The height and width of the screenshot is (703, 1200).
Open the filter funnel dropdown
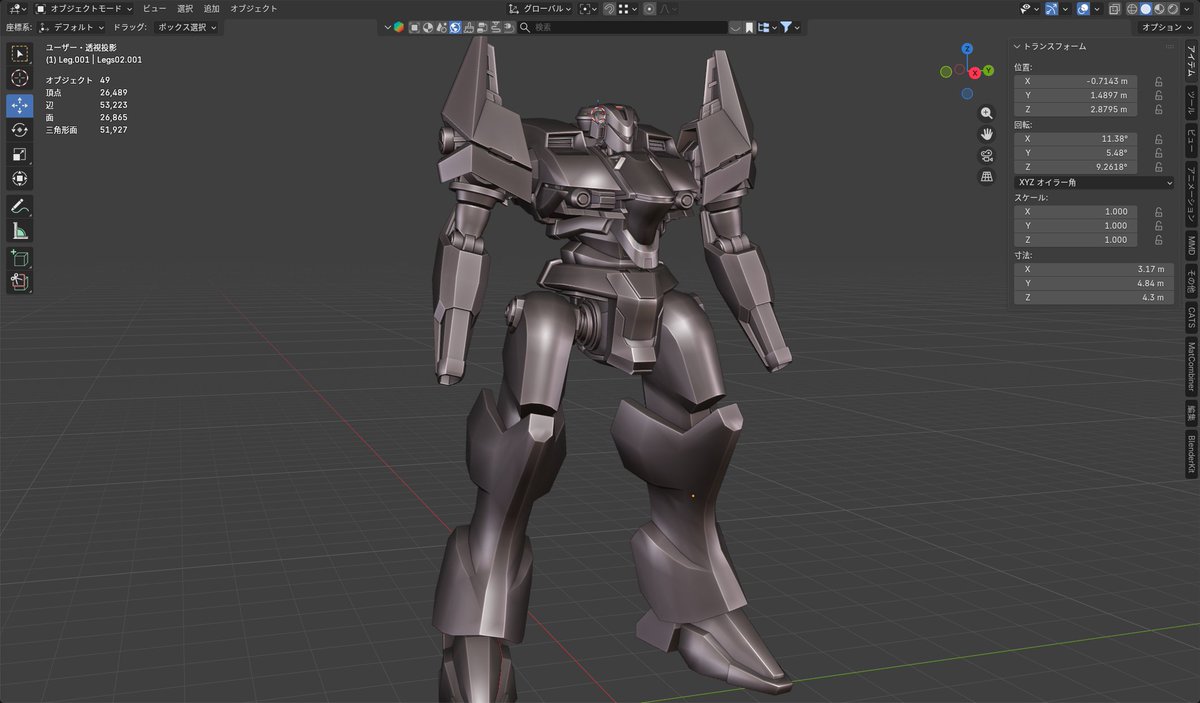click(x=790, y=27)
